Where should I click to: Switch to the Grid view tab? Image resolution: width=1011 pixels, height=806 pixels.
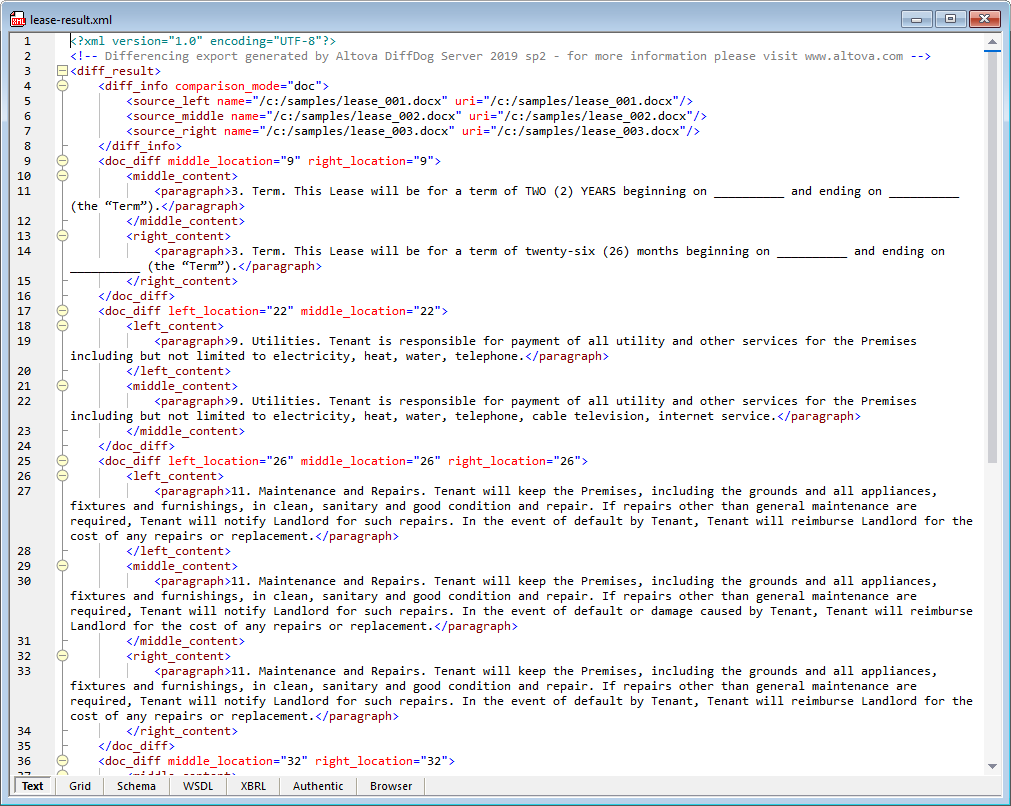coord(79,786)
